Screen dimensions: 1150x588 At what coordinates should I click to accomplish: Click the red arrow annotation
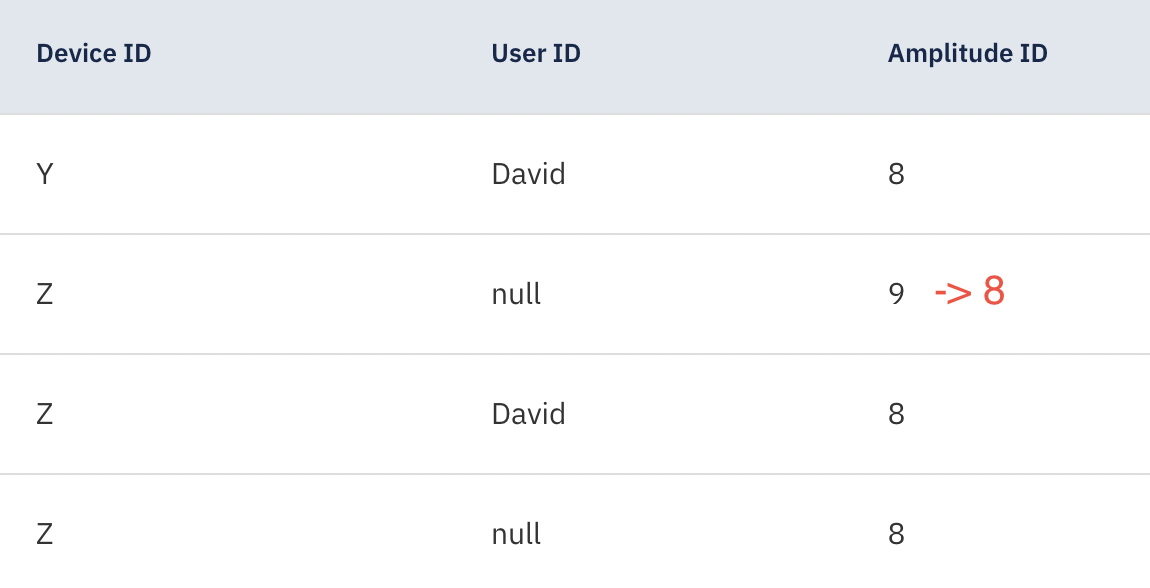click(952, 293)
